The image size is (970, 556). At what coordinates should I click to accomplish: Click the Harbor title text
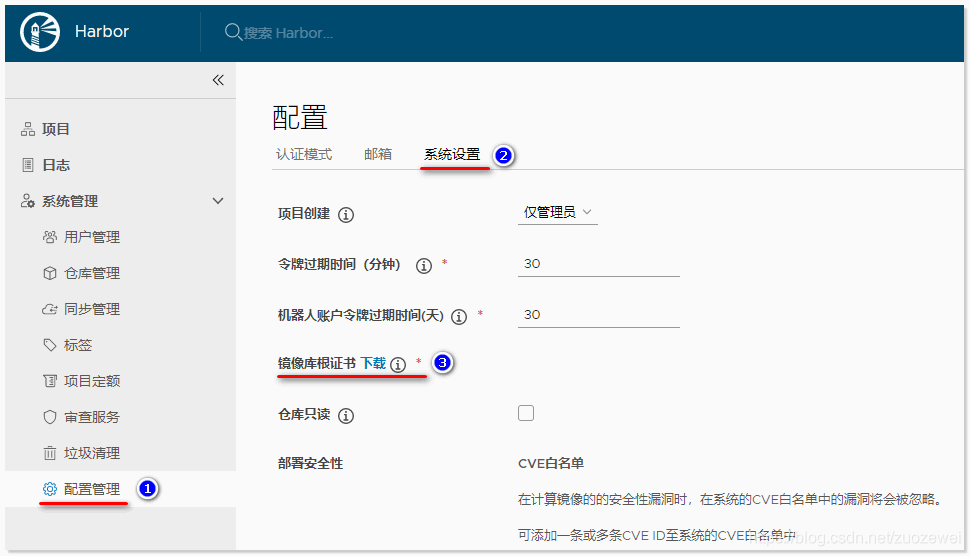(101, 32)
